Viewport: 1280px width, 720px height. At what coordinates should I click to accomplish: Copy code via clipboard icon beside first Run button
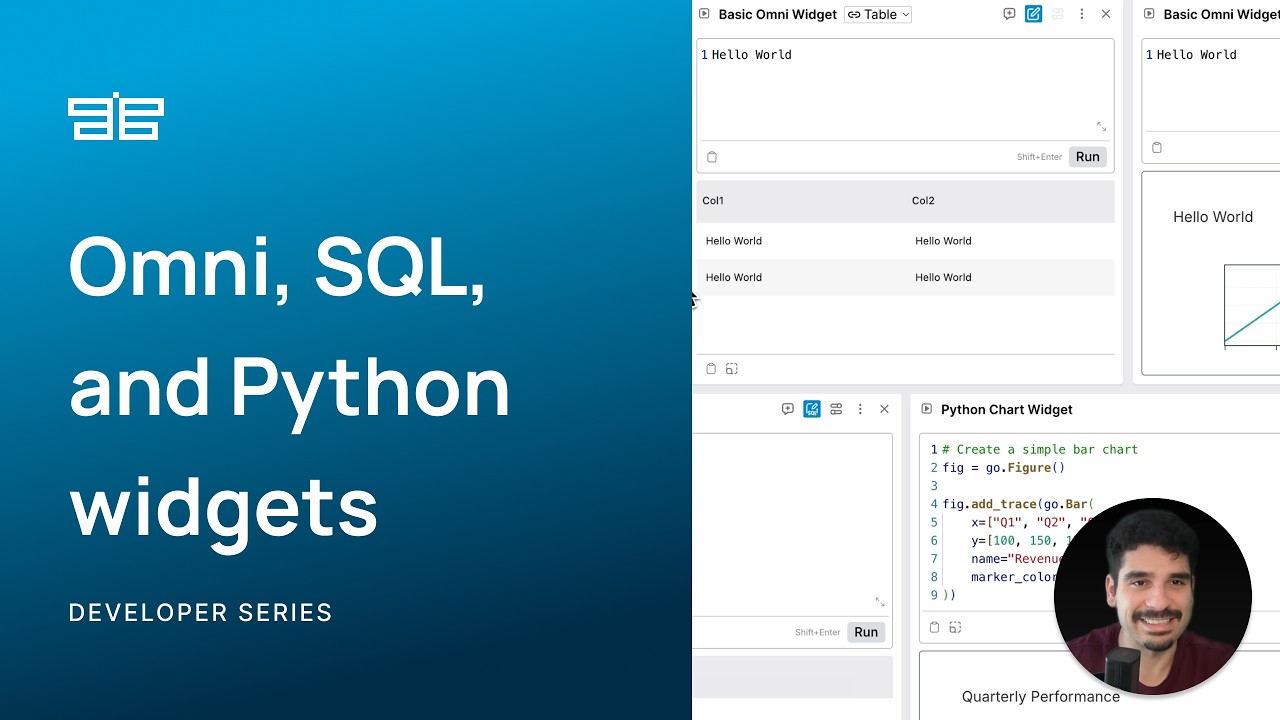pos(712,157)
